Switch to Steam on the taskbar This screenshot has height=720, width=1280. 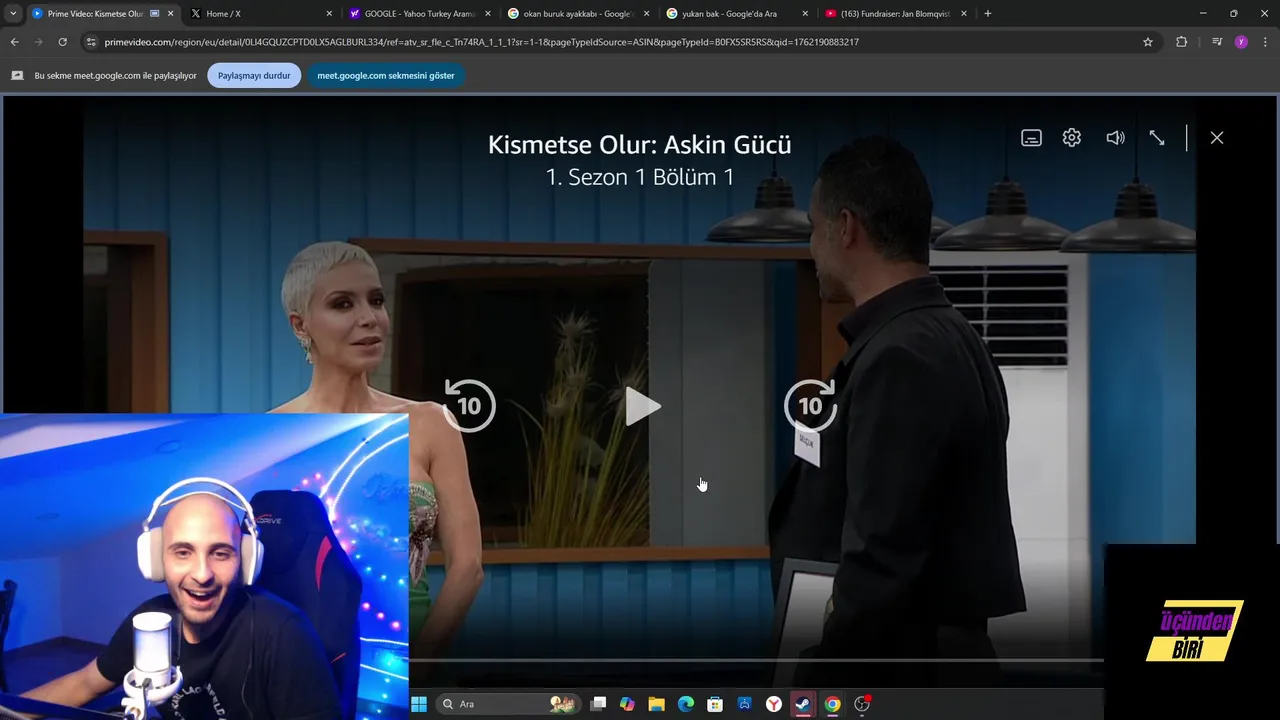coord(803,704)
